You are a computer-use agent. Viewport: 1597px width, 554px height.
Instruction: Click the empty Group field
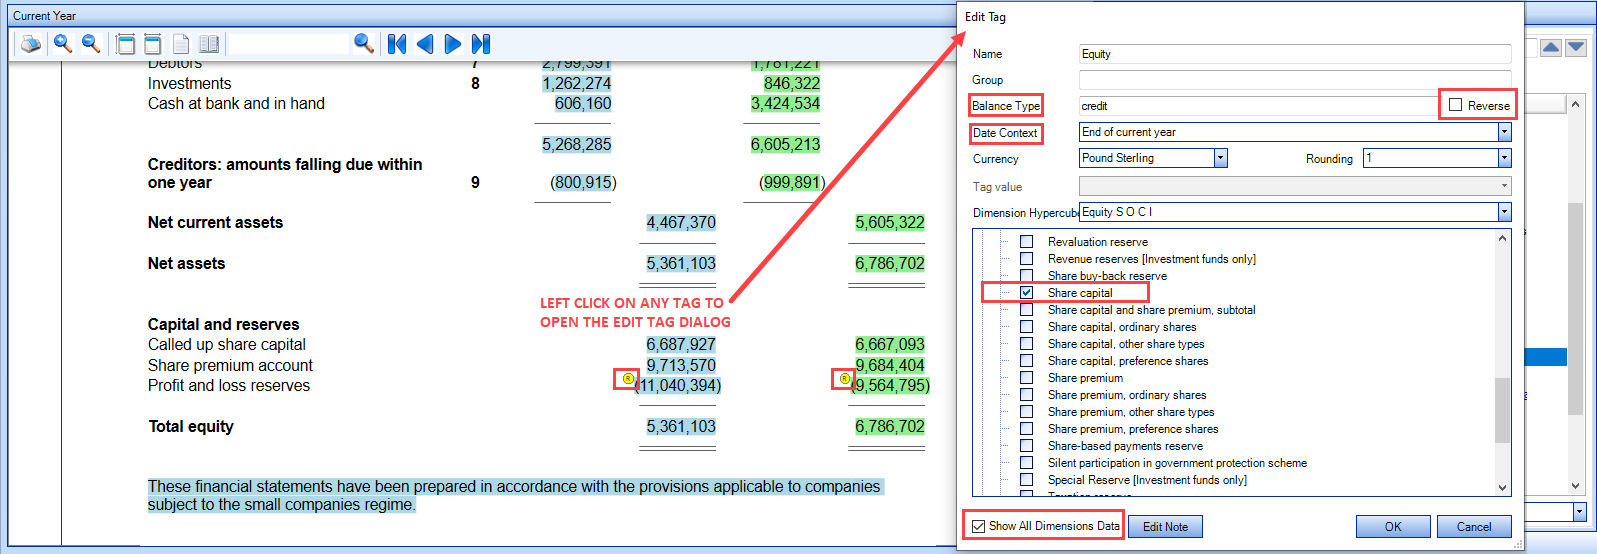point(1295,80)
